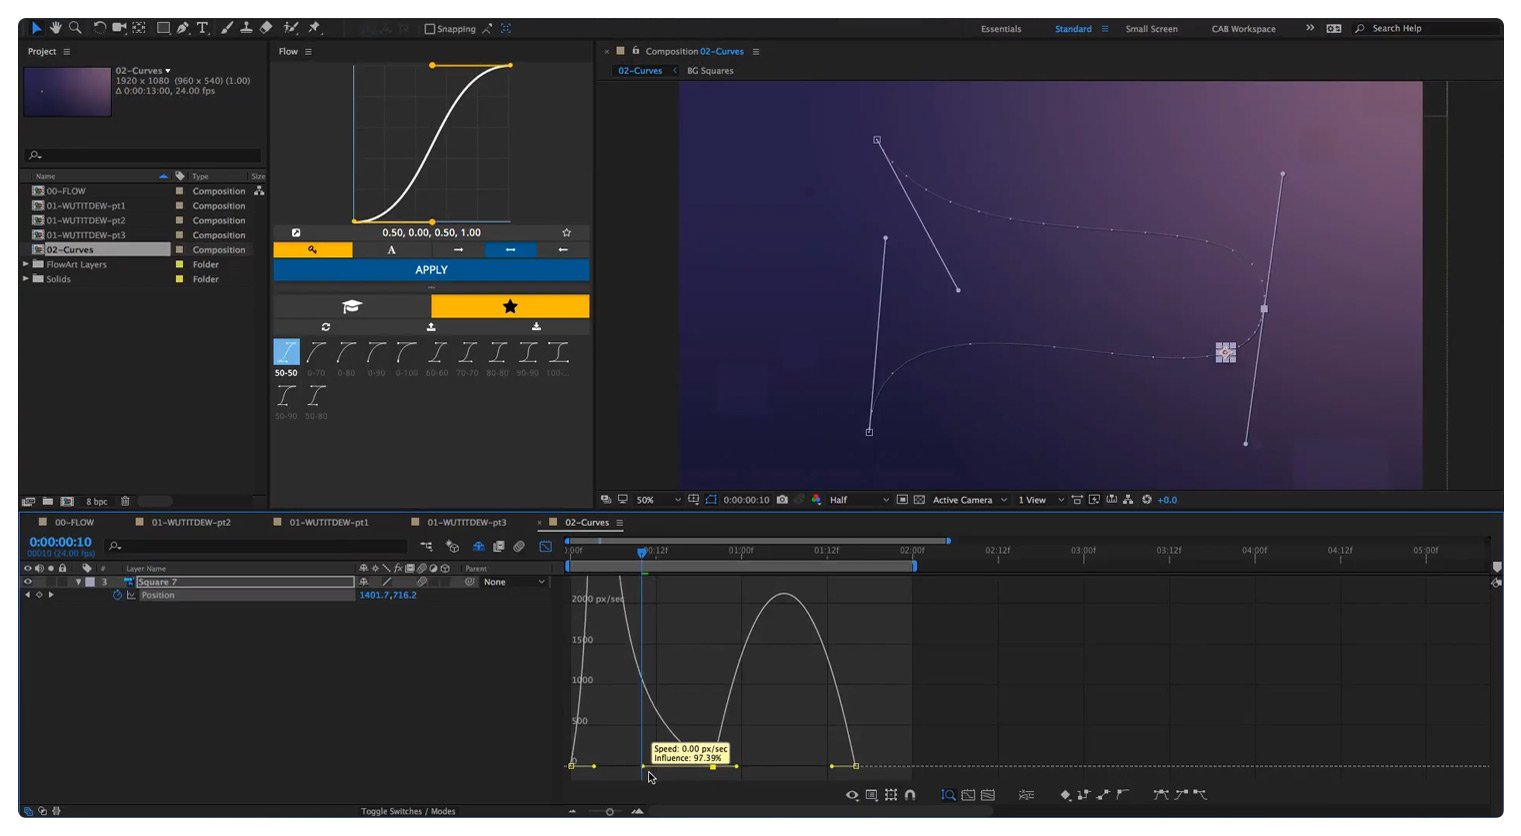Switch to the 00-FLOW timeline tab

73,522
